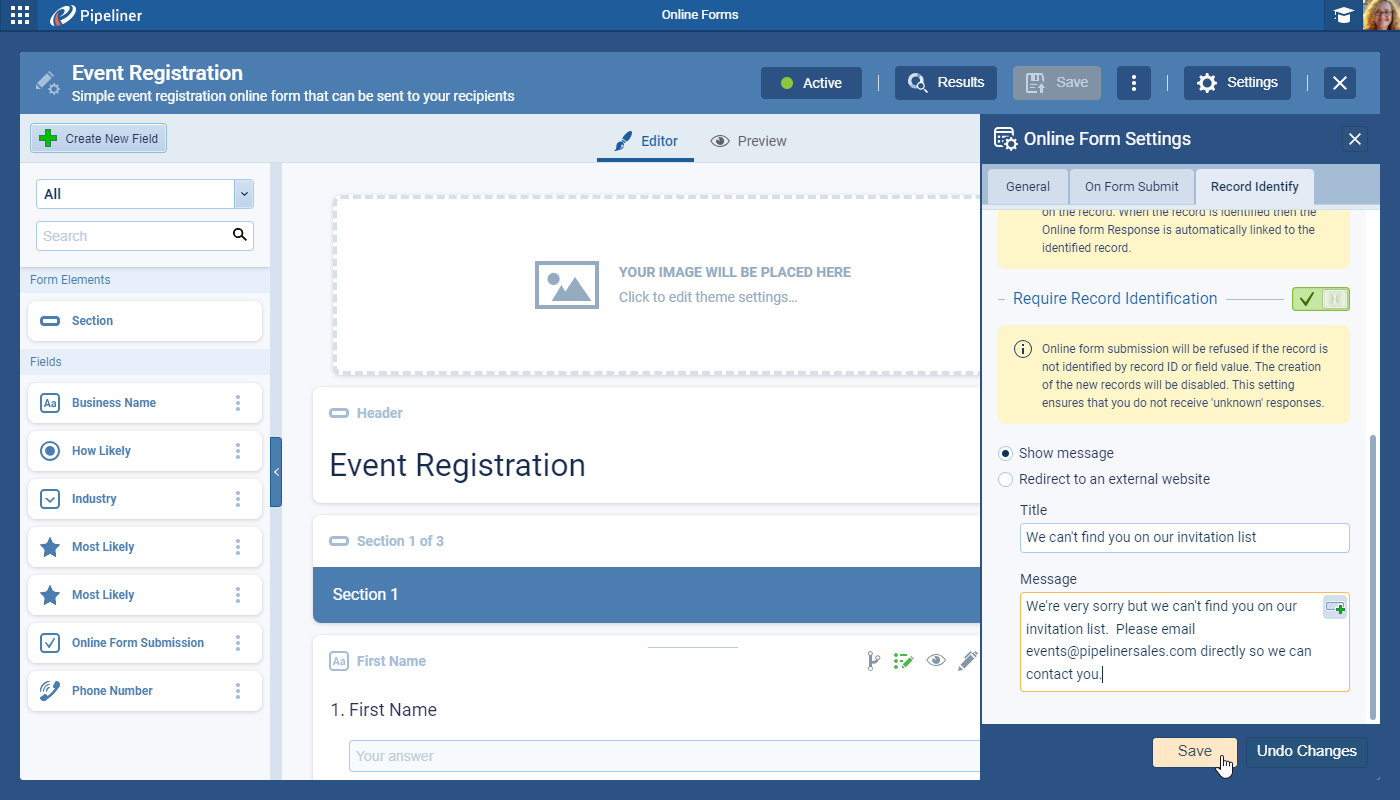Image resolution: width=1400 pixels, height=800 pixels.
Task: Open options menu for Business Name field
Action: coord(238,403)
